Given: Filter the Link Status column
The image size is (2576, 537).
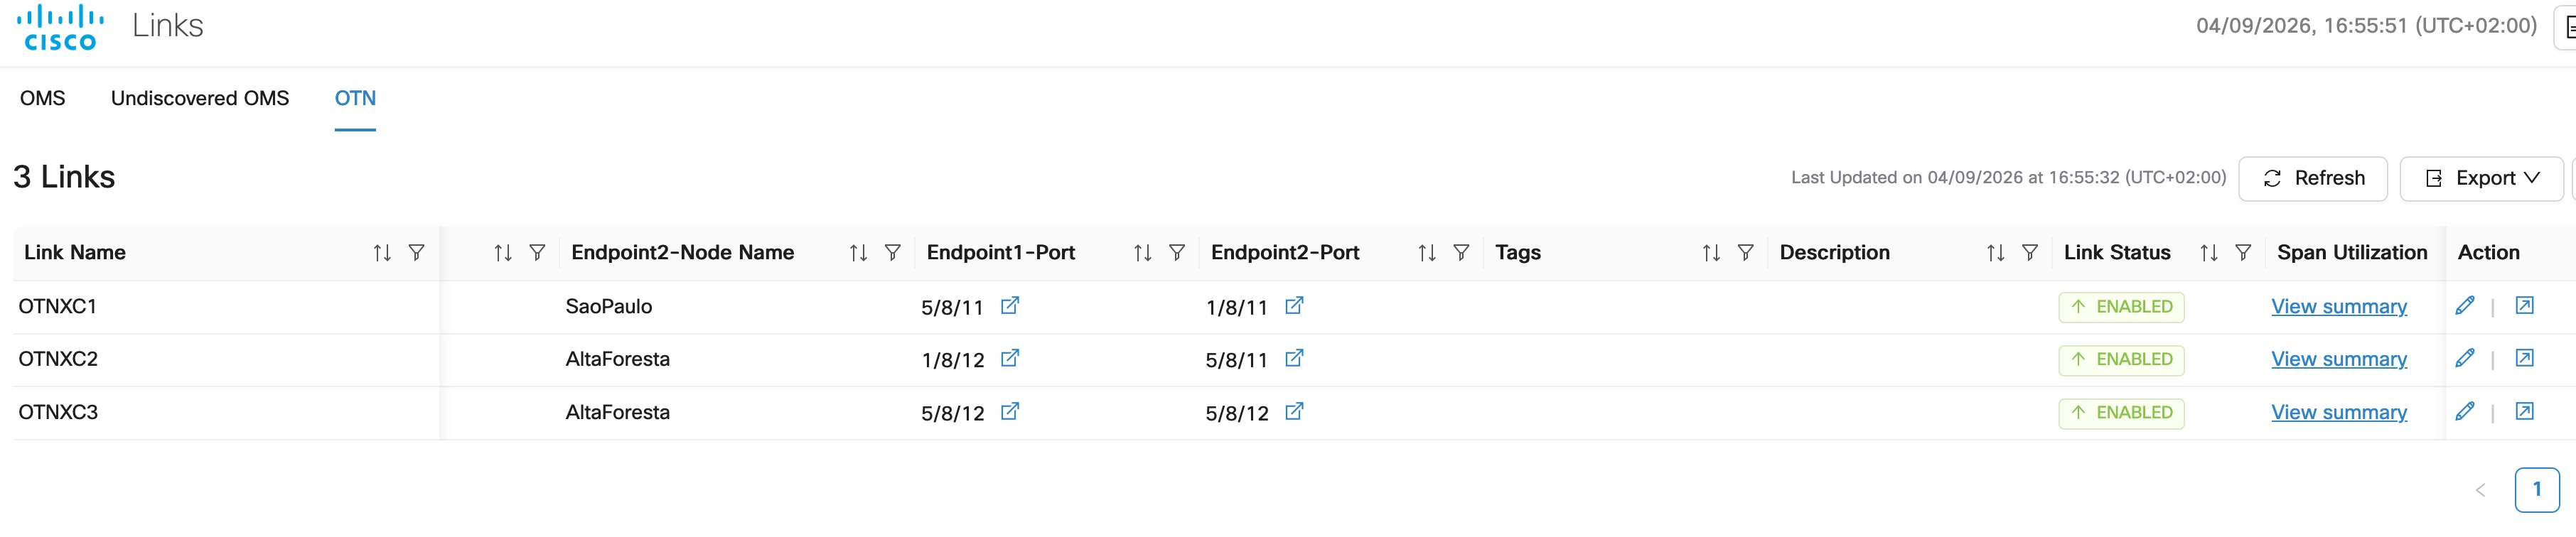Looking at the screenshot, I should click(x=2243, y=253).
